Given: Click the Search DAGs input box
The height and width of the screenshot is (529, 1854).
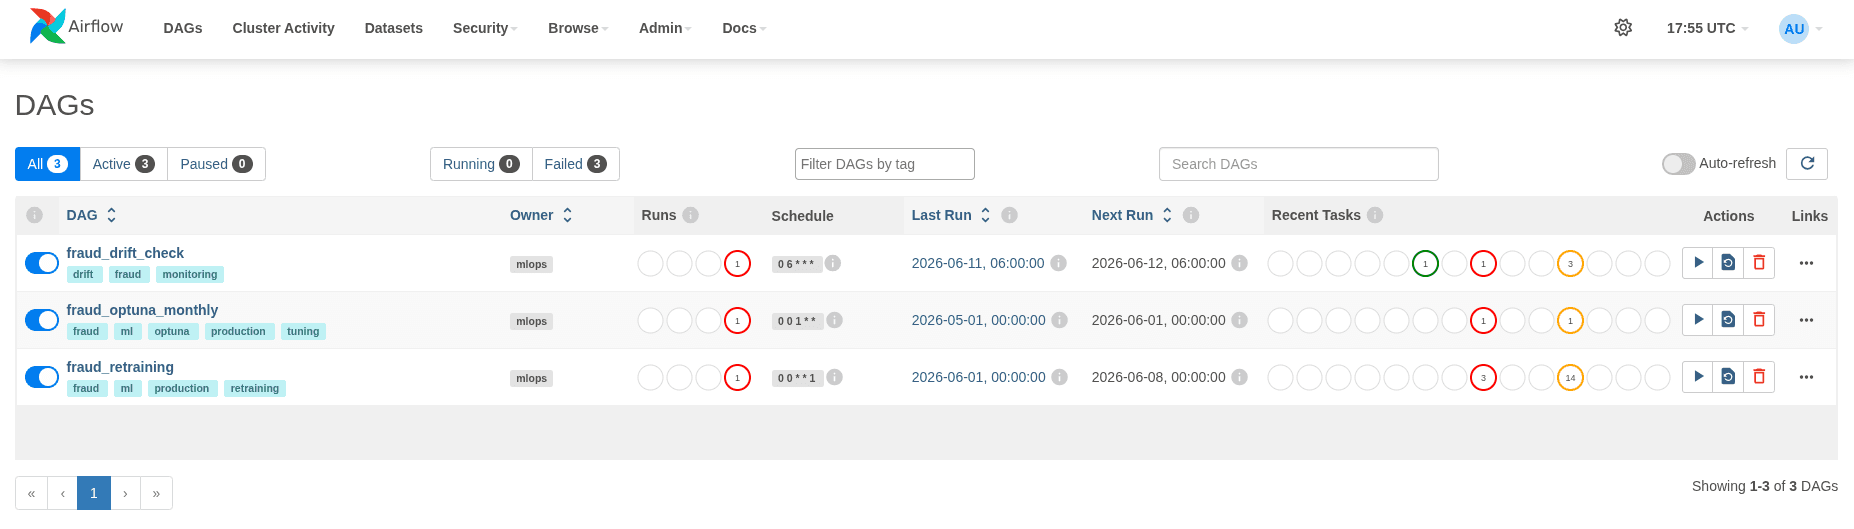Looking at the screenshot, I should pyautogui.click(x=1298, y=164).
